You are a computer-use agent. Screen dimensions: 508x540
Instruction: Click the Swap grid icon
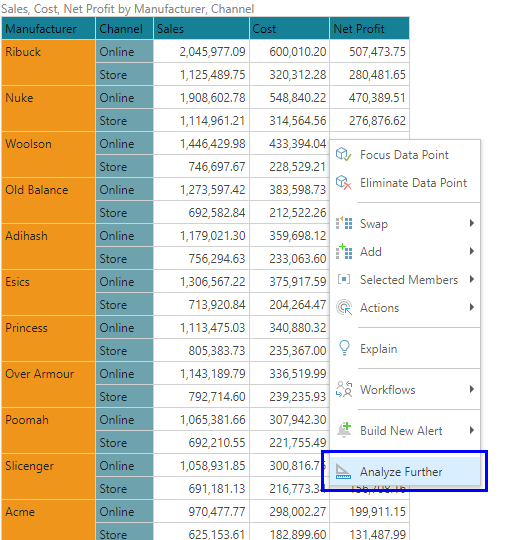344,223
